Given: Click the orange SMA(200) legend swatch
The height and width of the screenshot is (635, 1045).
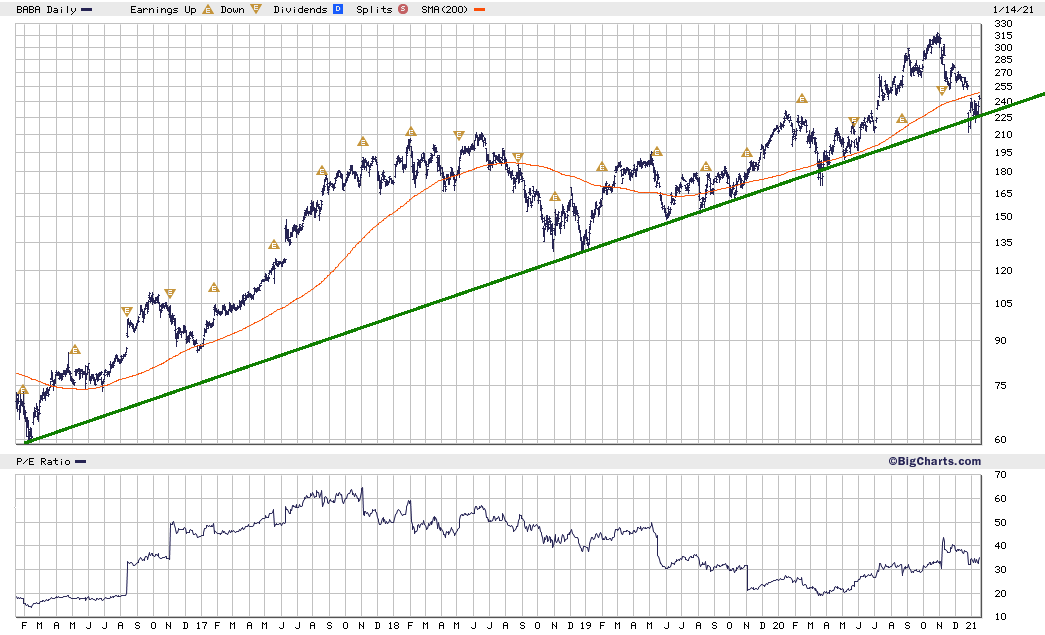Looking at the screenshot, I should pyautogui.click(x=479, y=9).
